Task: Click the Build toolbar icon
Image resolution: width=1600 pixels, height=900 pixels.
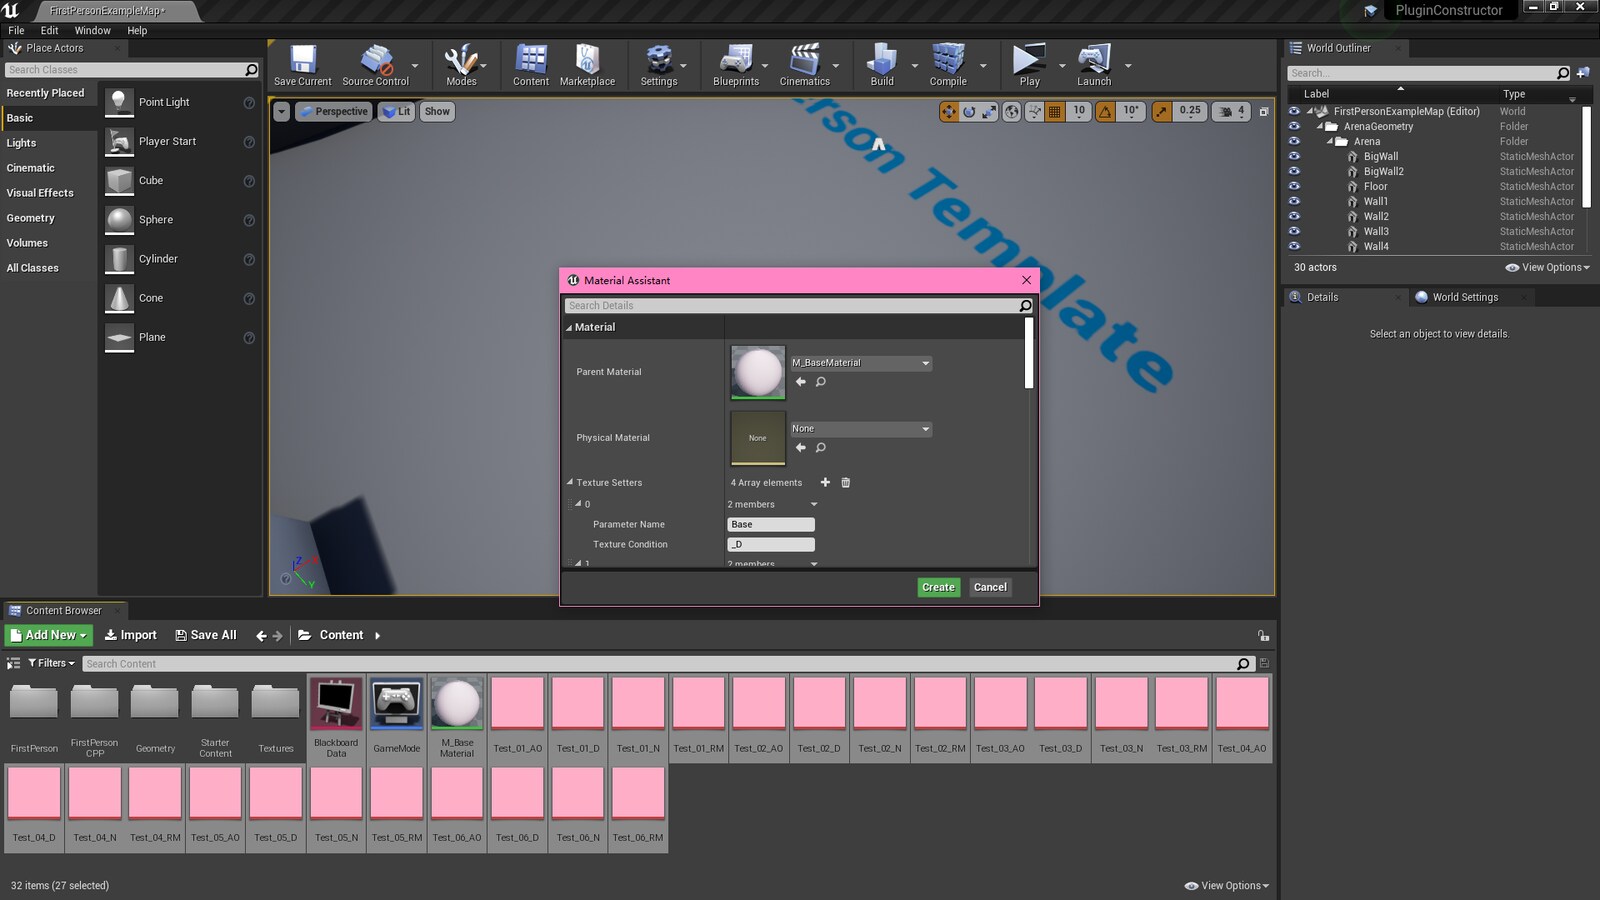Action: (880, 64)
